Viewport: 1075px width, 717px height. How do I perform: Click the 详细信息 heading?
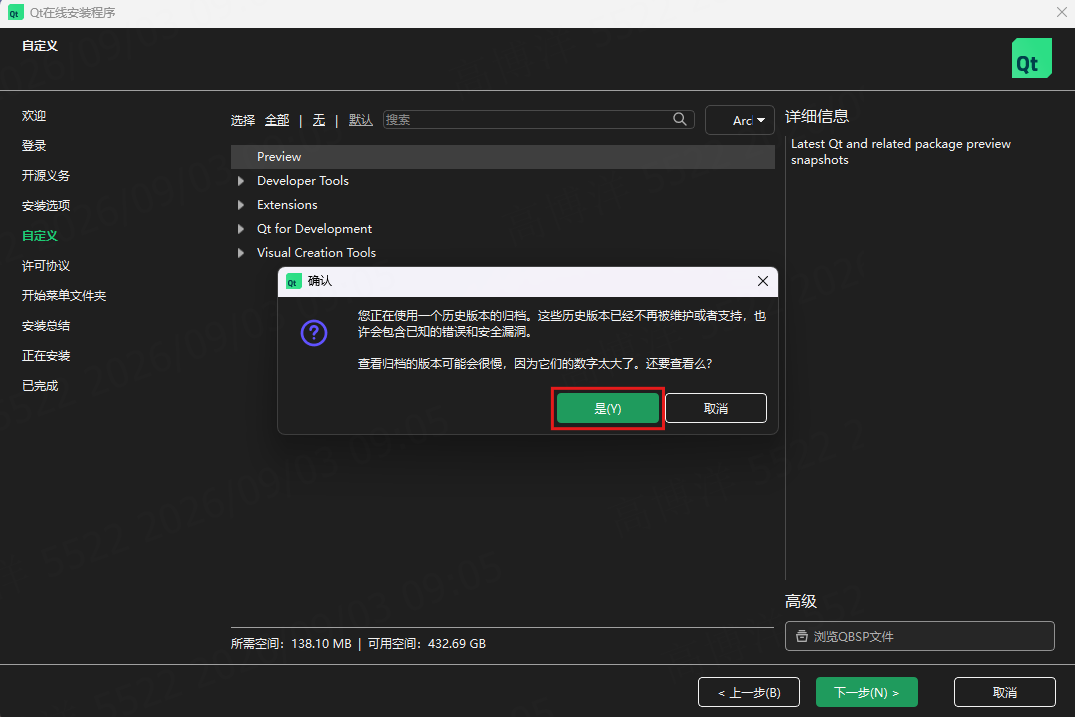point(817,117)
